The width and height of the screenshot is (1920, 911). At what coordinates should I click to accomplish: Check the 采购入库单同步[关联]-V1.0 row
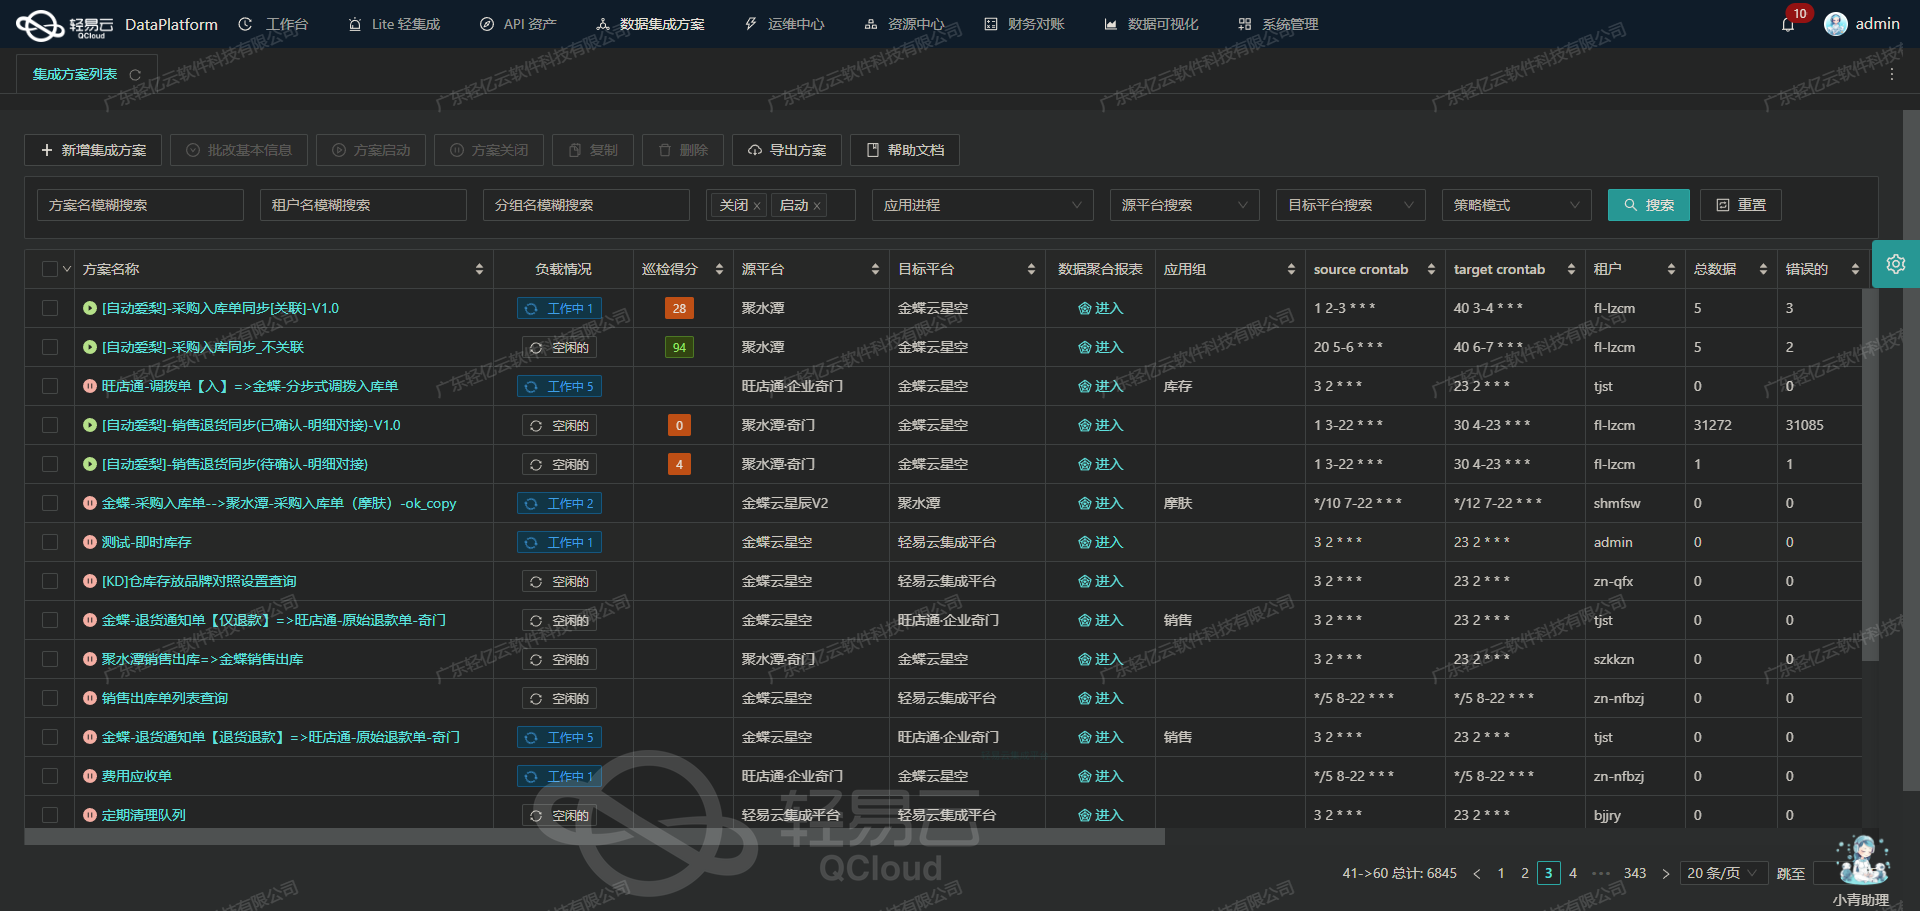tap(50, 308)
